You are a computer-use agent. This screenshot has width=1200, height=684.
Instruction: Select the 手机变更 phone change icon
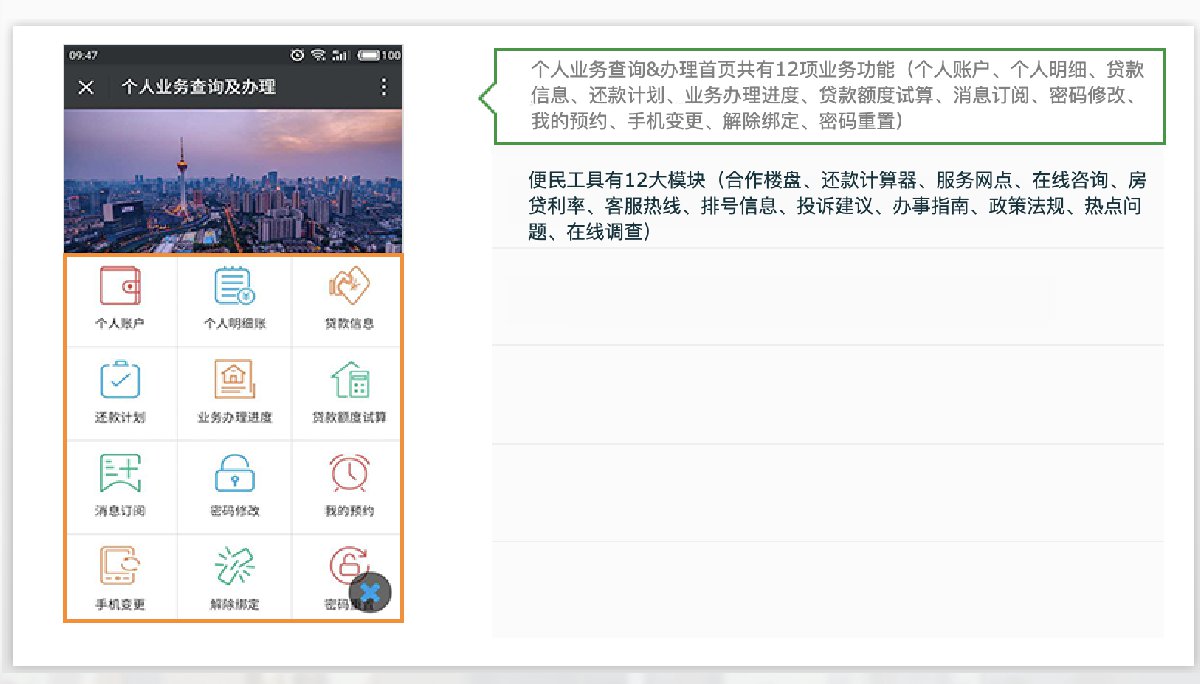[120, 567]
